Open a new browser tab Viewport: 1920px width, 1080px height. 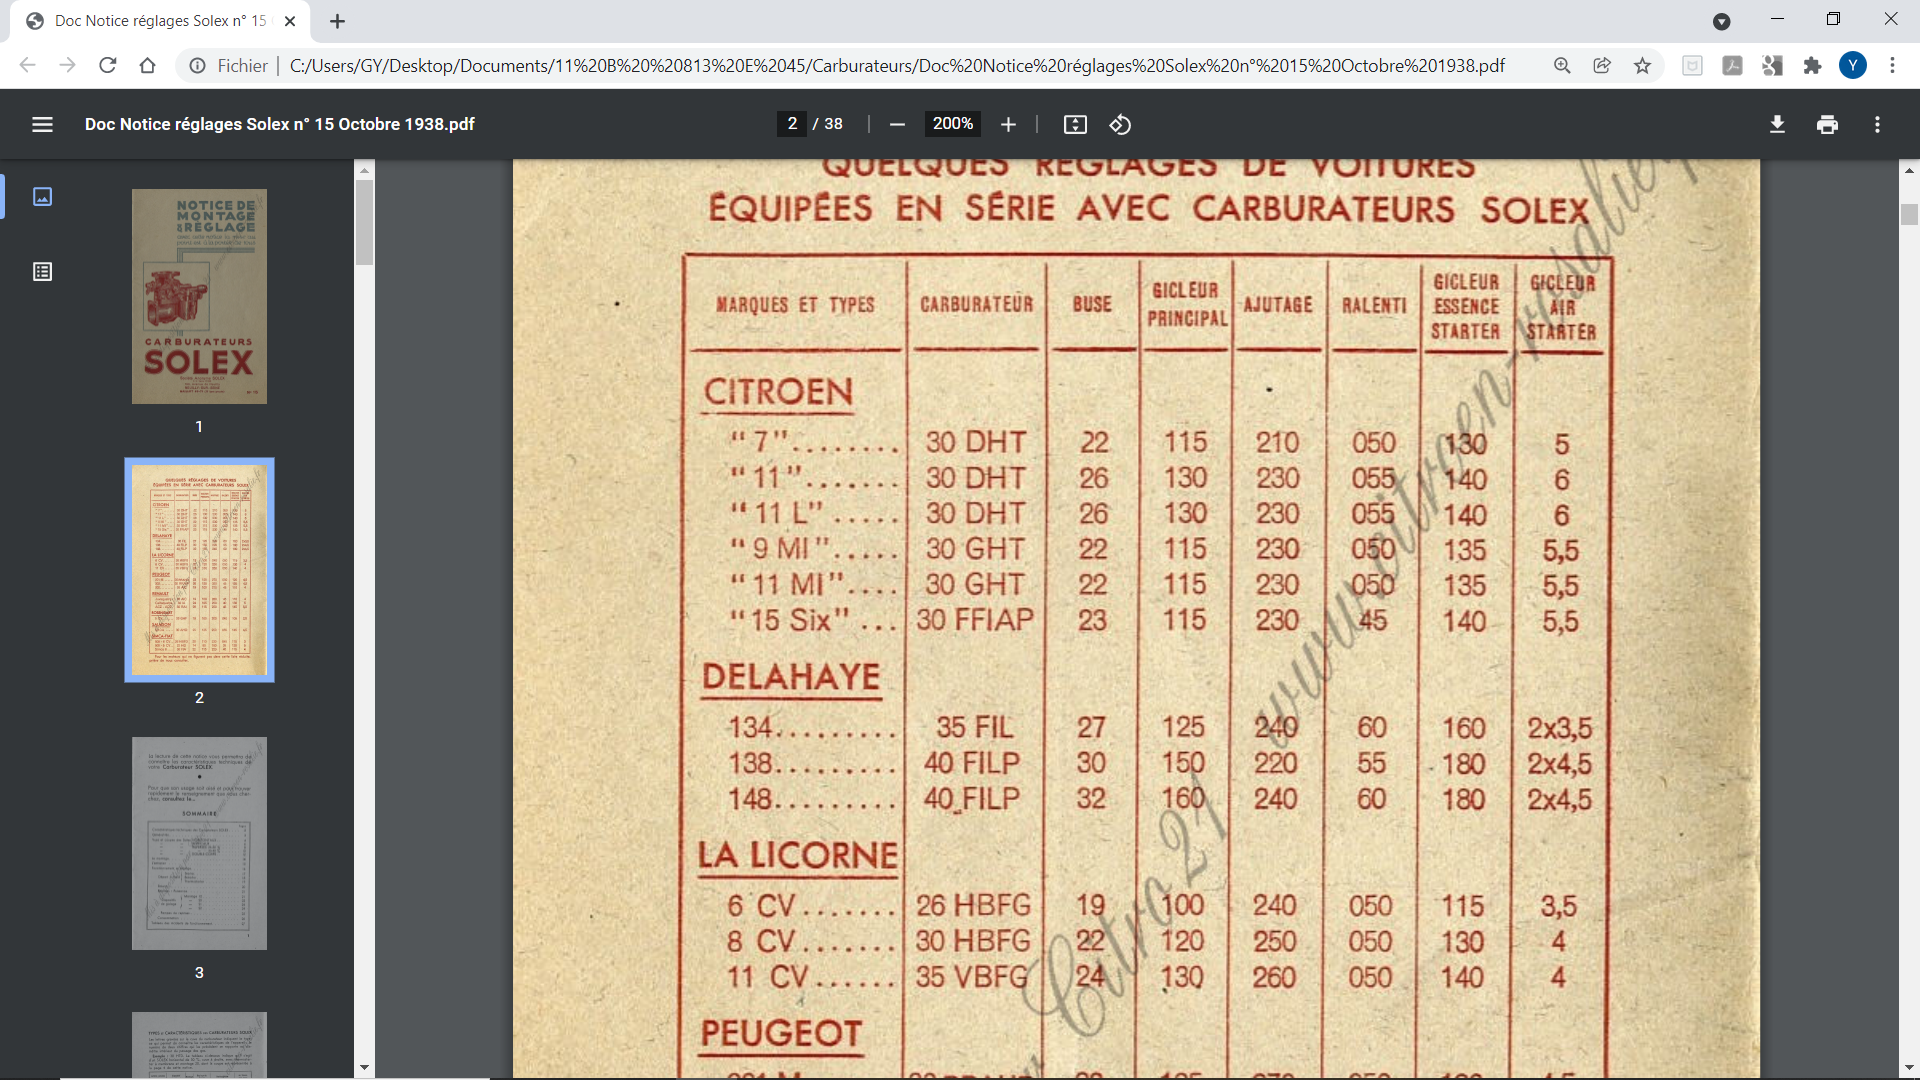pyautogui.click(x=337, y=21)
